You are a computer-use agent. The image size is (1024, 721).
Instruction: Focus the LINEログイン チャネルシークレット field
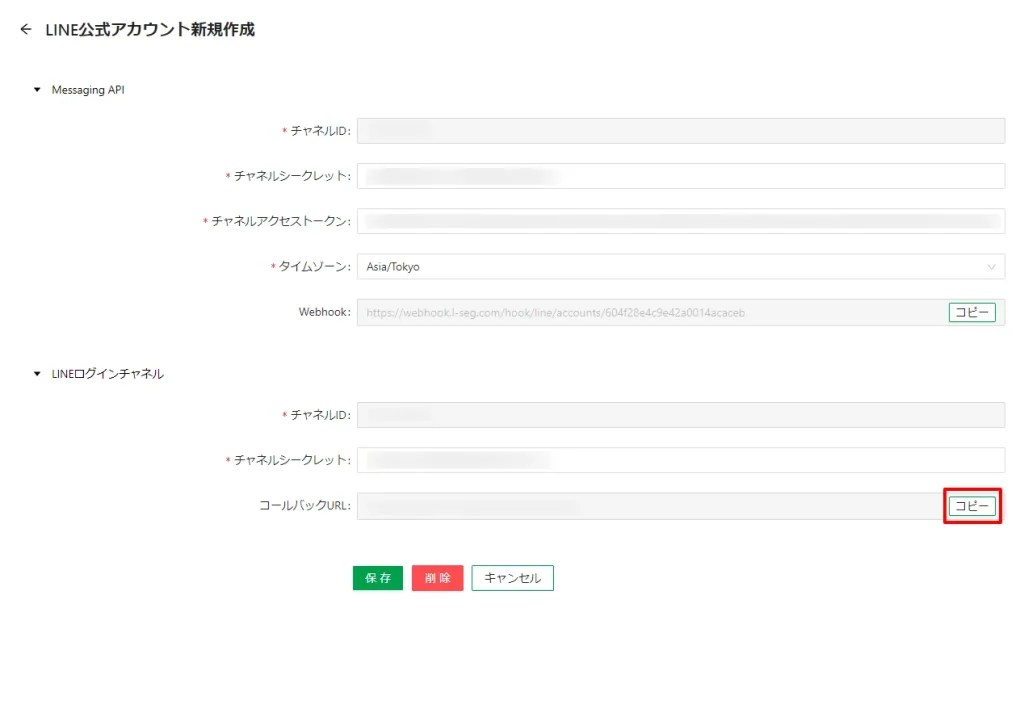click(680, 460)
